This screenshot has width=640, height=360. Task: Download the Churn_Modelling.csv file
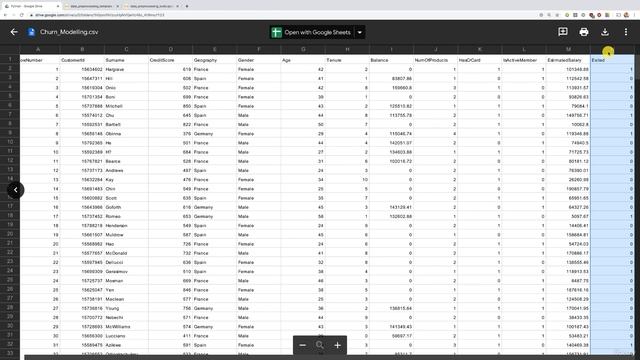pyautogui.click(x=605, y=32)
